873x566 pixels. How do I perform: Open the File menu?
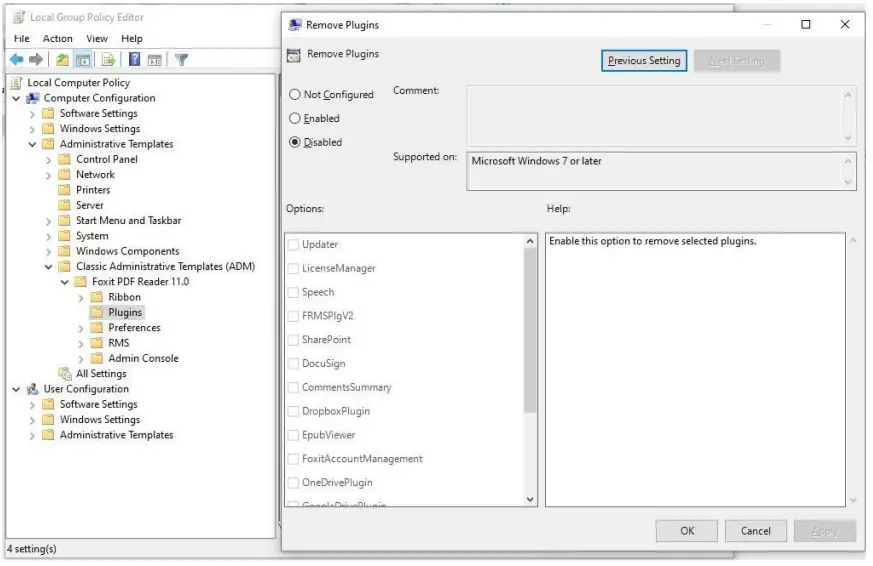(x=22, y=39)
